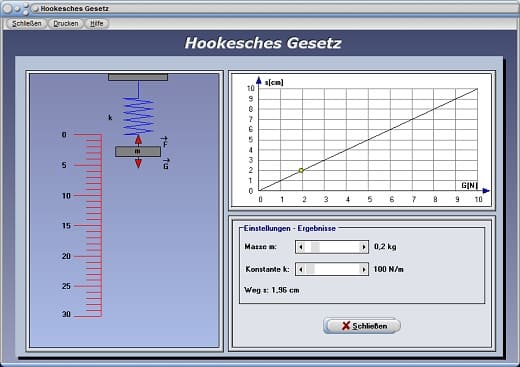Viewport: 520px width, 367px height.
Task: Click the 'Weg s: 1,96 cm' result
Action: [x=272, y=290]
